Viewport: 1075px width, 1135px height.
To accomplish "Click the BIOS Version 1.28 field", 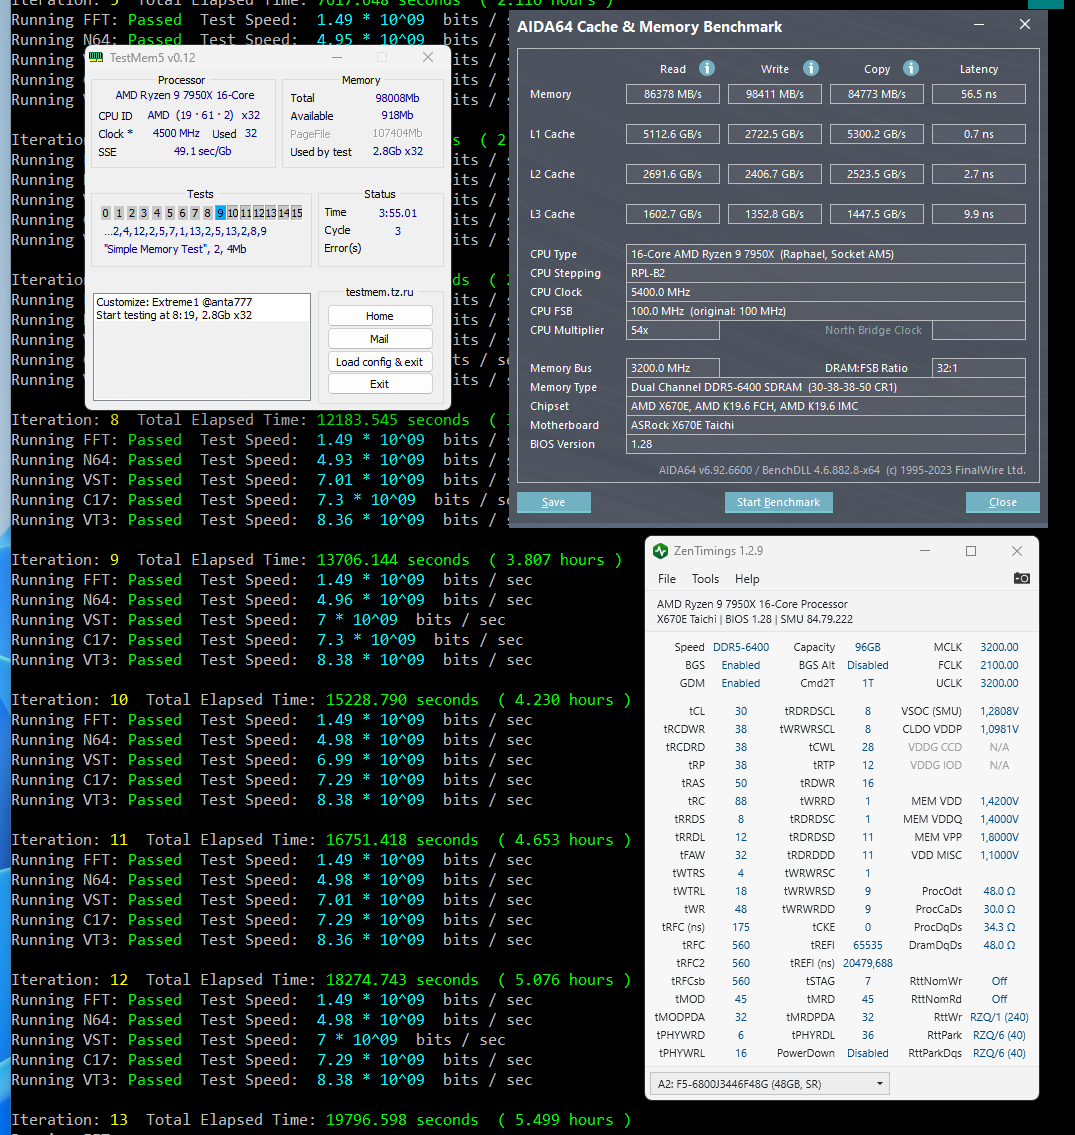I will pos(825,444).
